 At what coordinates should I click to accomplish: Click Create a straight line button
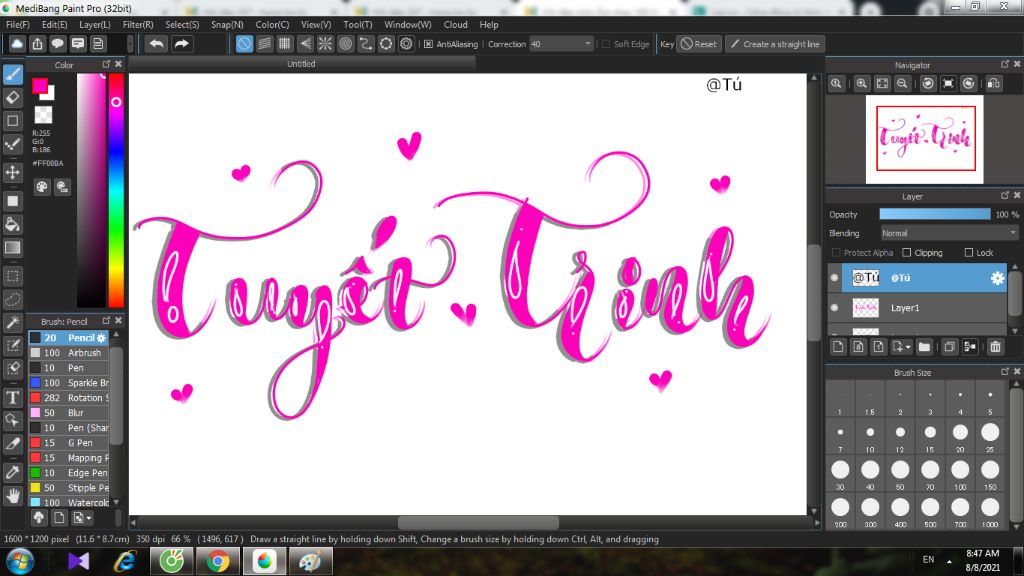pos(775,44)
